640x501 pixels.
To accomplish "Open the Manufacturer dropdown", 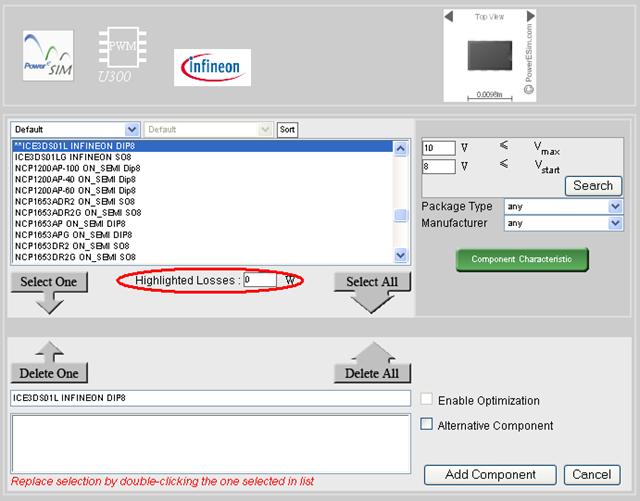I will [563, 223].
